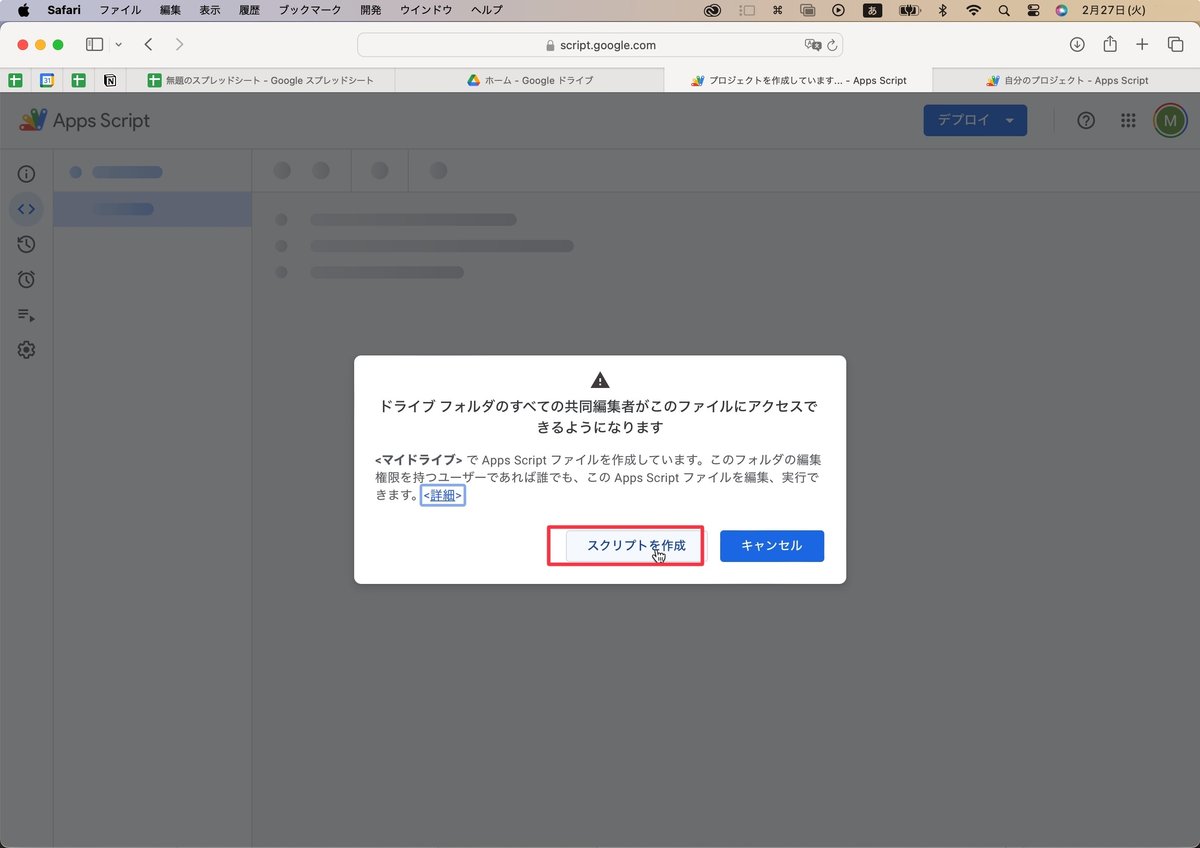Open the ブックマーク menu
Image resolution: width=1200 pixels, height=848 pixels.
coord(310,10)
